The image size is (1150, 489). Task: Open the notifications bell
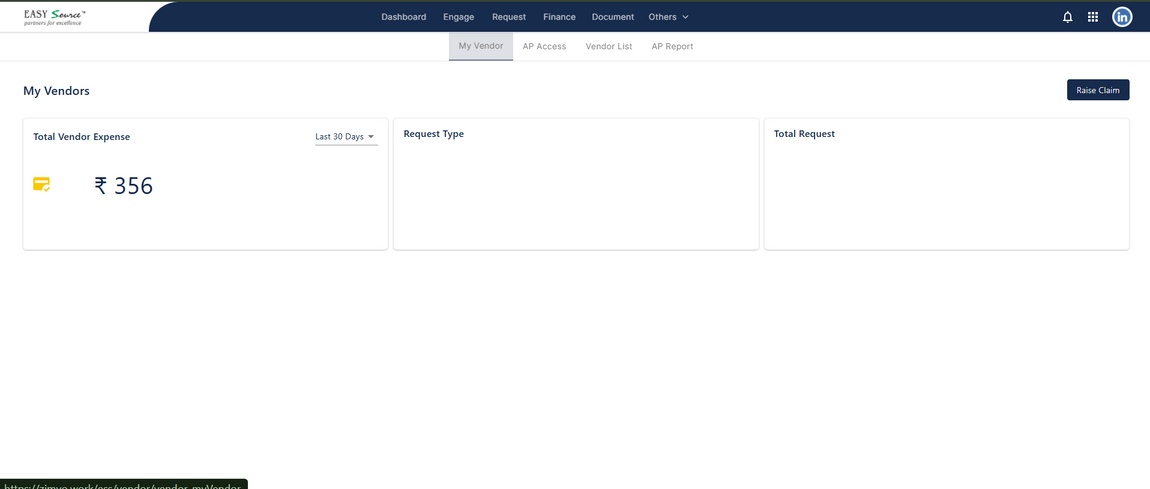(1067, 17)
